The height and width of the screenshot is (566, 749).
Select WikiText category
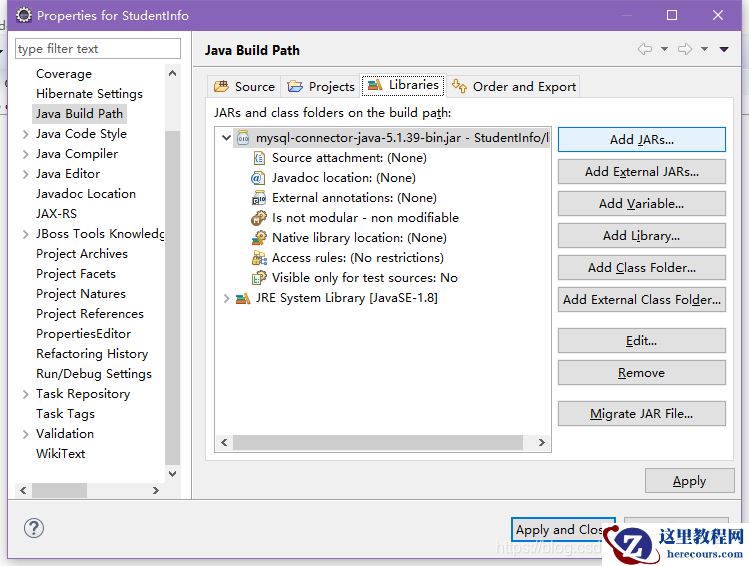pyautogui.click(x=60, y=454)
